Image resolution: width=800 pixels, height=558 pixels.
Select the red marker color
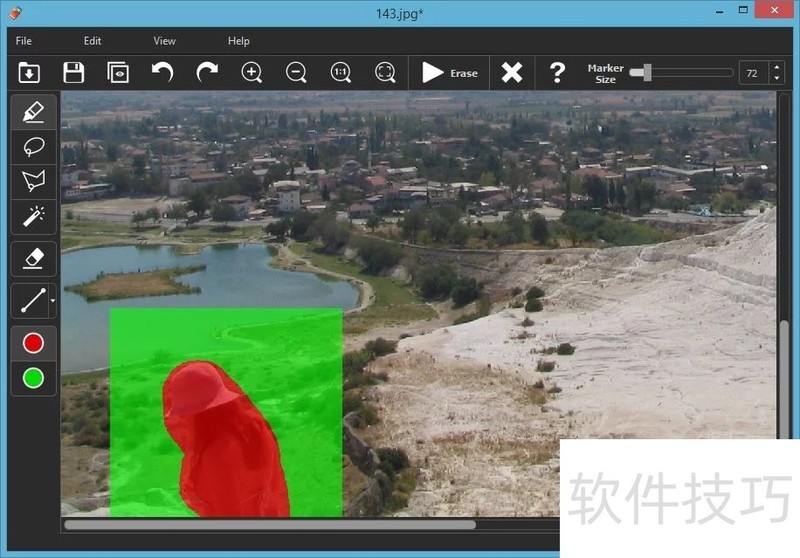point(33,343)
